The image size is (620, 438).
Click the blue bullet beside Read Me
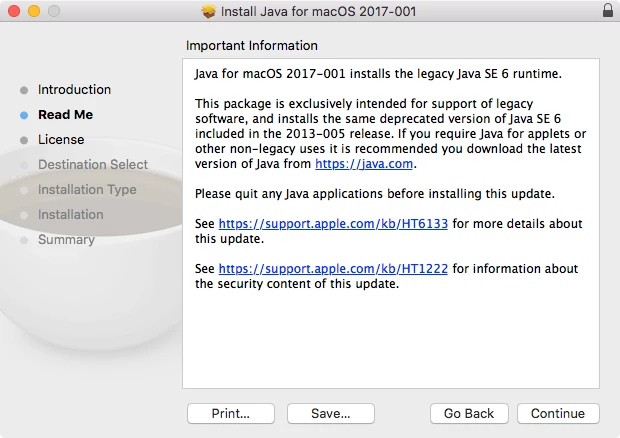coord(24,115)
